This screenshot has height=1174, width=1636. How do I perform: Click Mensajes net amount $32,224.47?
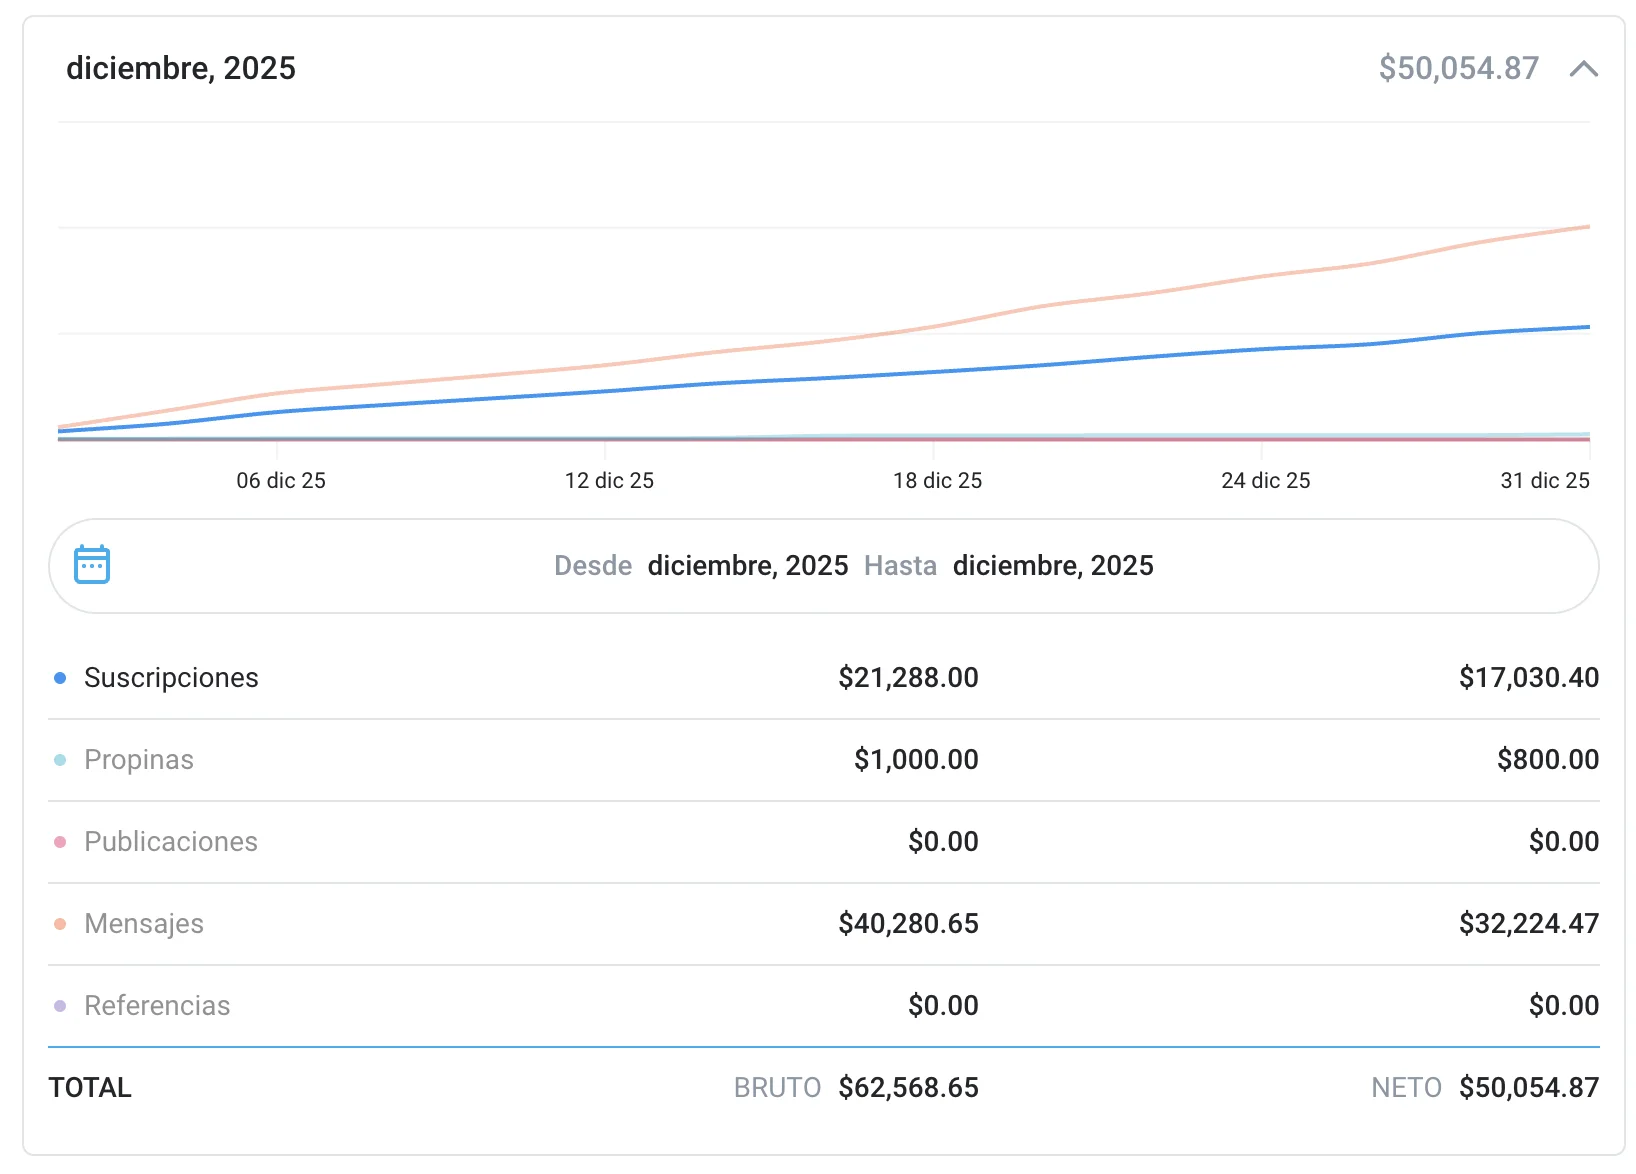[1529, 924]
